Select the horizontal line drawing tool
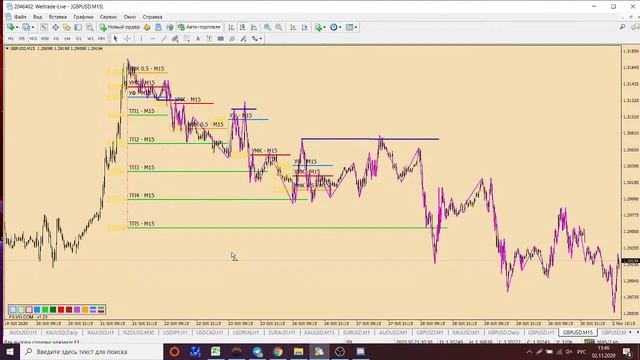640x360 pixels. point(153,39)
